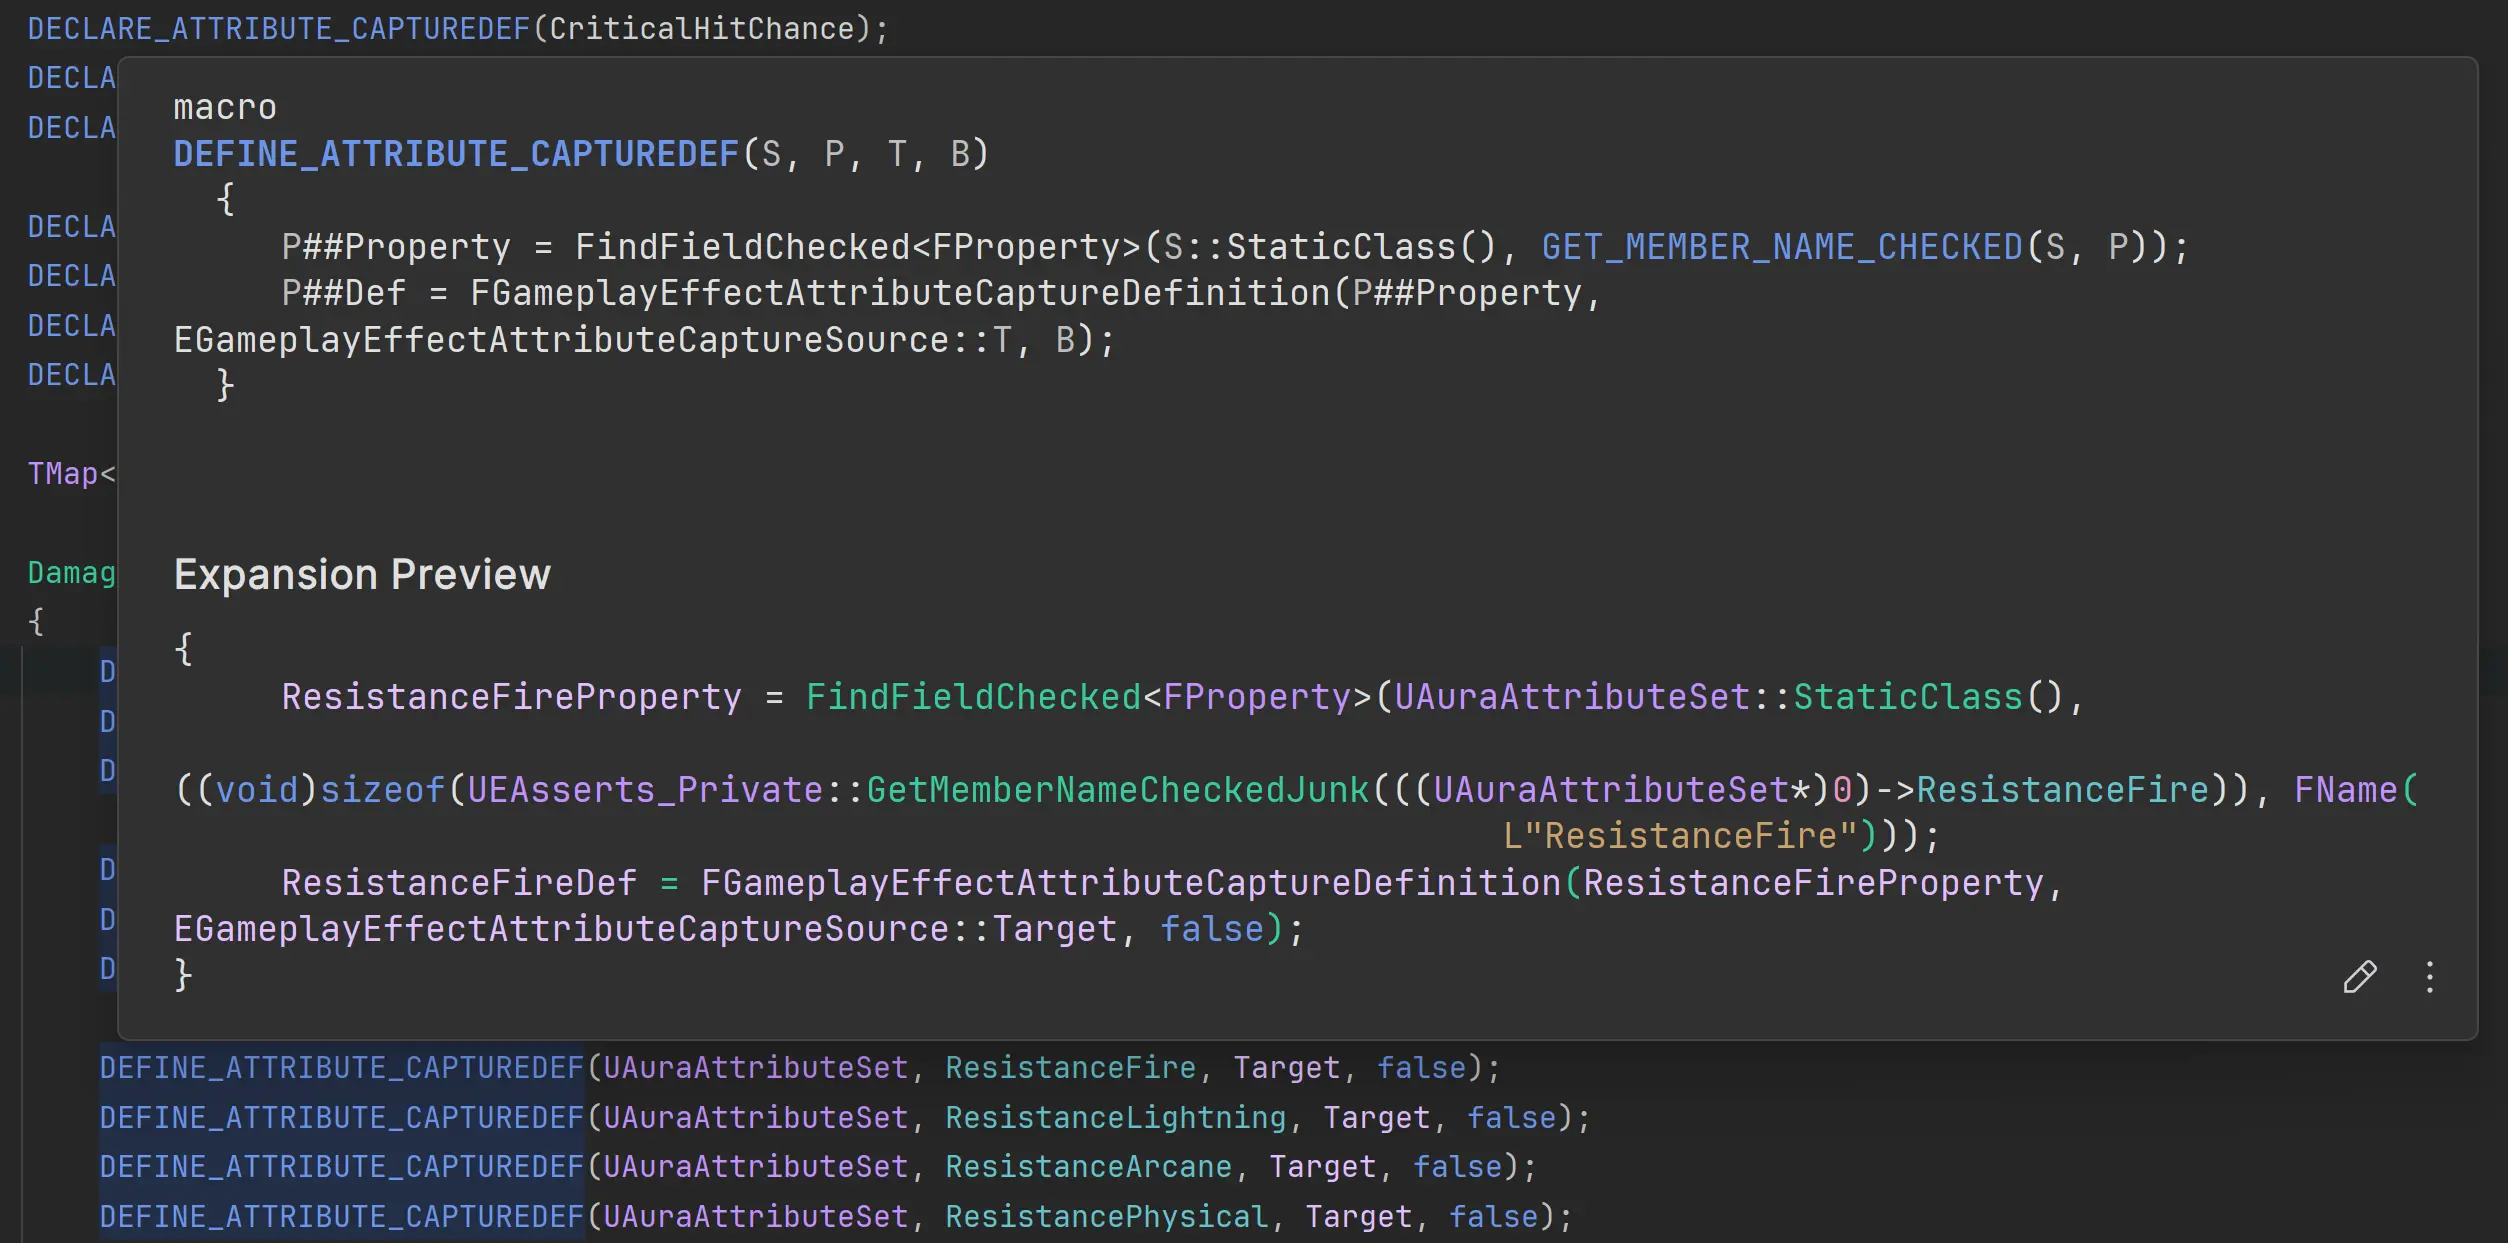Screen dimensions: 2508x1243
Task: Click the ResistanceArcane argument in code
Action: point(1088,1167)
